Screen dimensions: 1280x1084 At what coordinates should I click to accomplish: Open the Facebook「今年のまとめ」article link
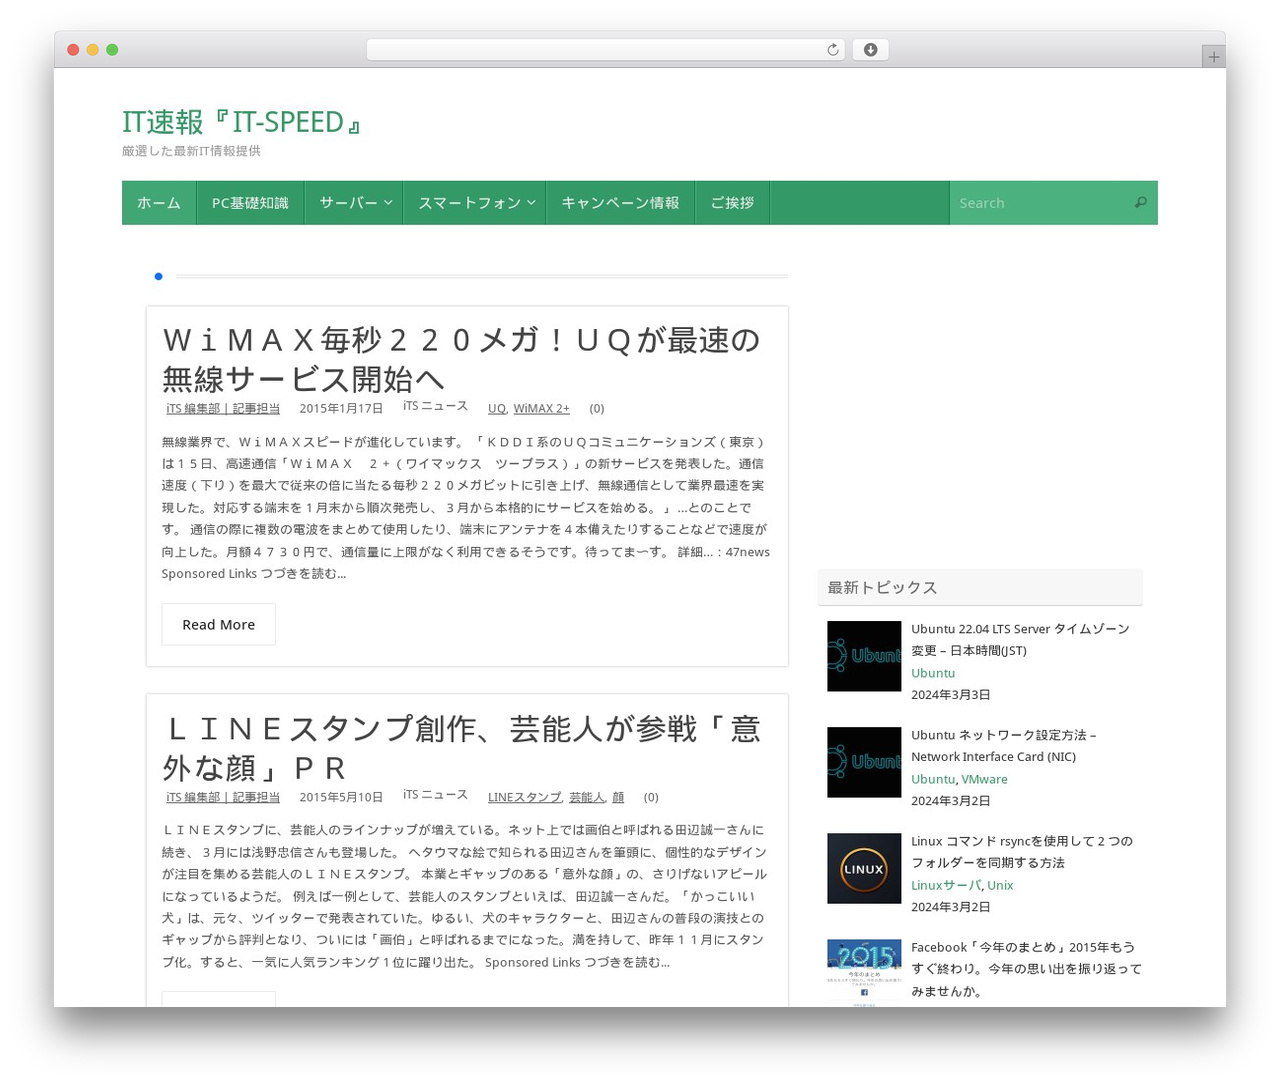[1026, 969]
